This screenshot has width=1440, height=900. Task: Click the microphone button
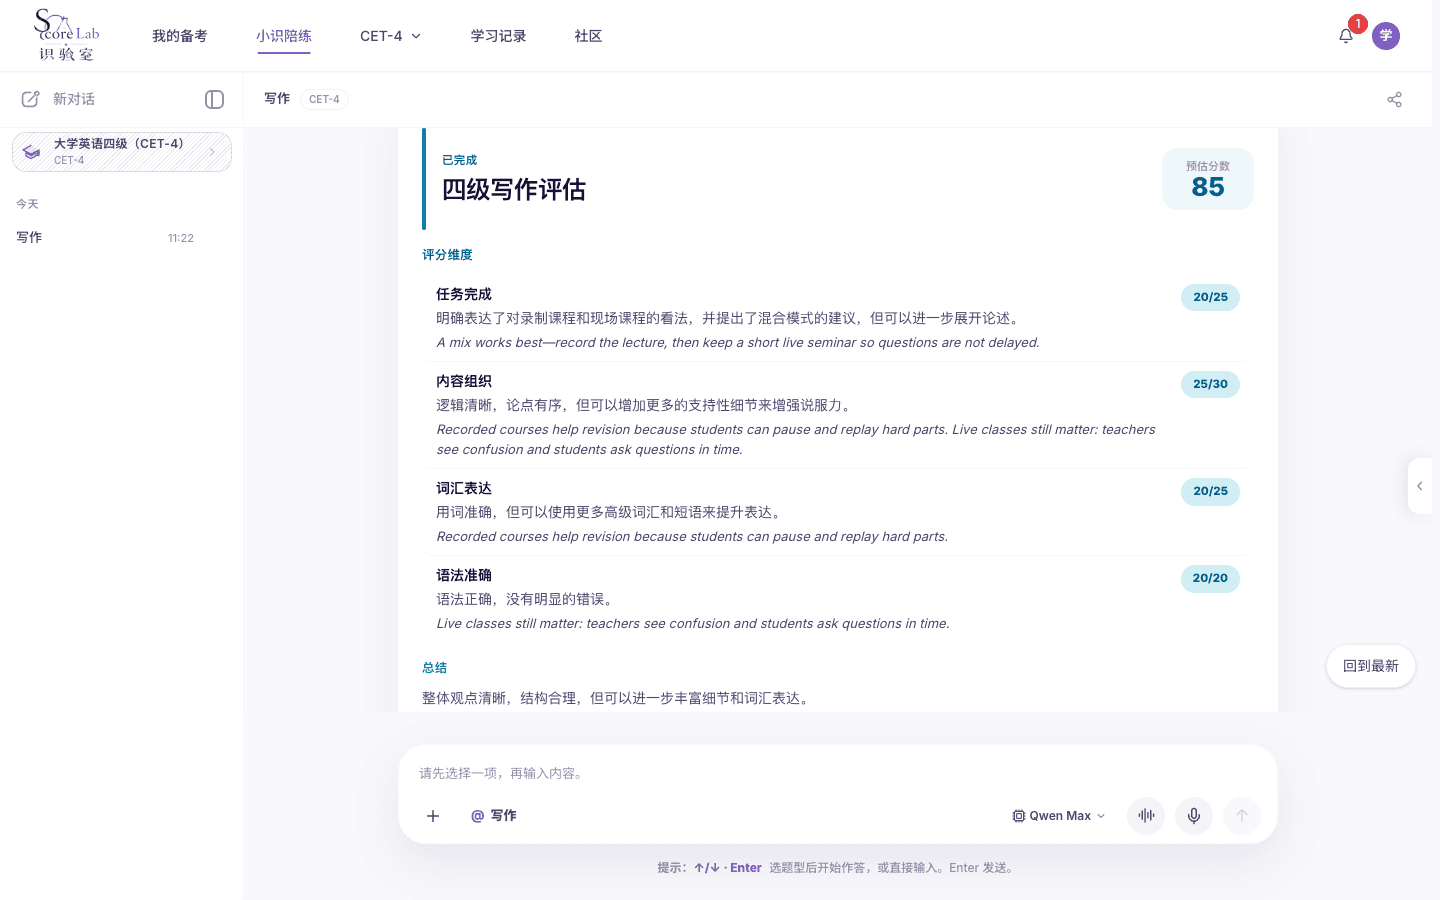pos(1194,816)
